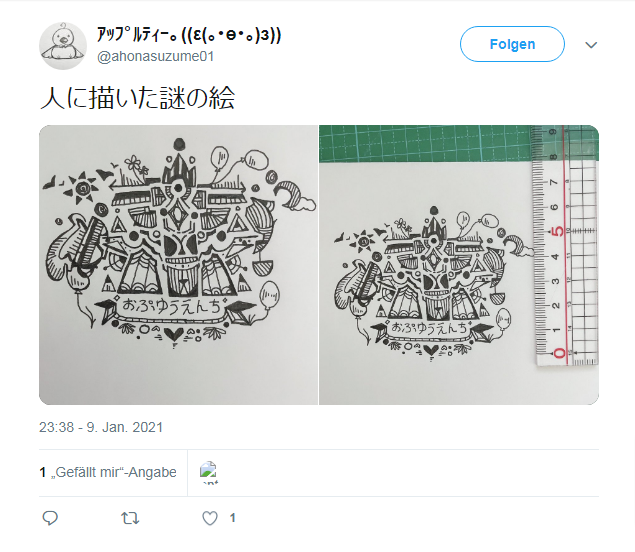635x552 pixels.
Task: Click the liker's broken avatar image
Action: [209, 472]
